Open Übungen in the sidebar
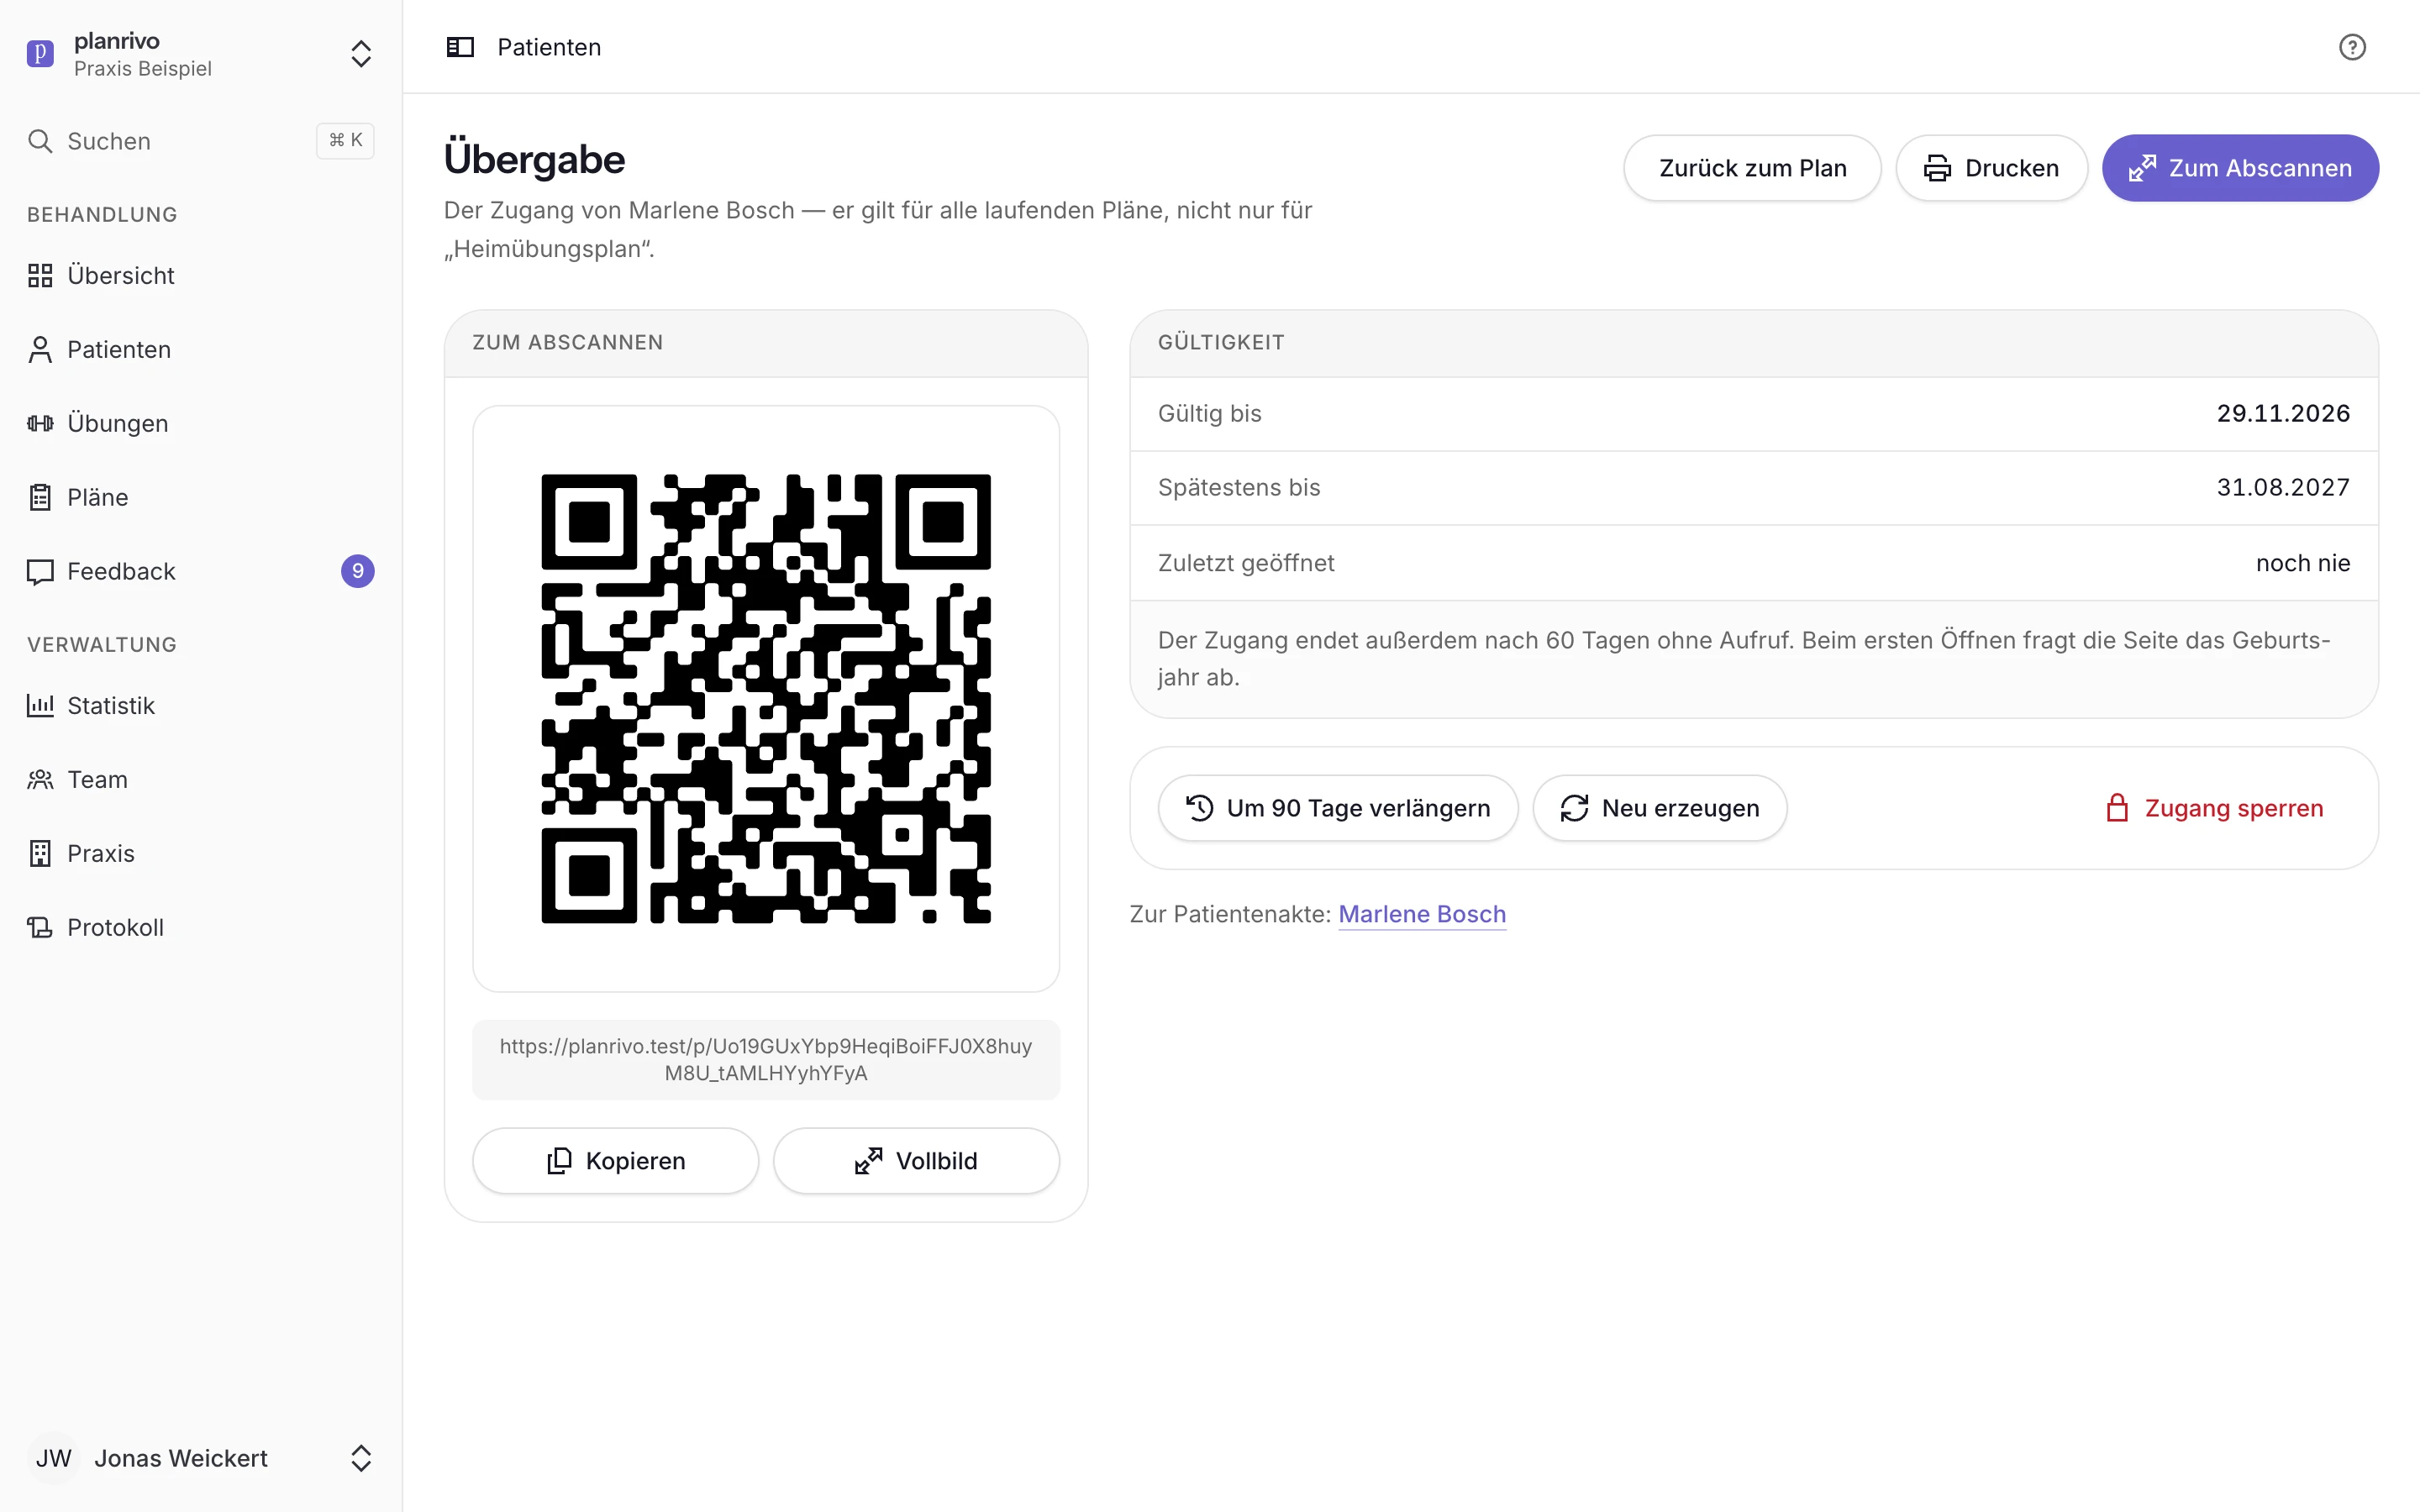The width and height of the screenshot is (2420, 1512). [201, 423]
